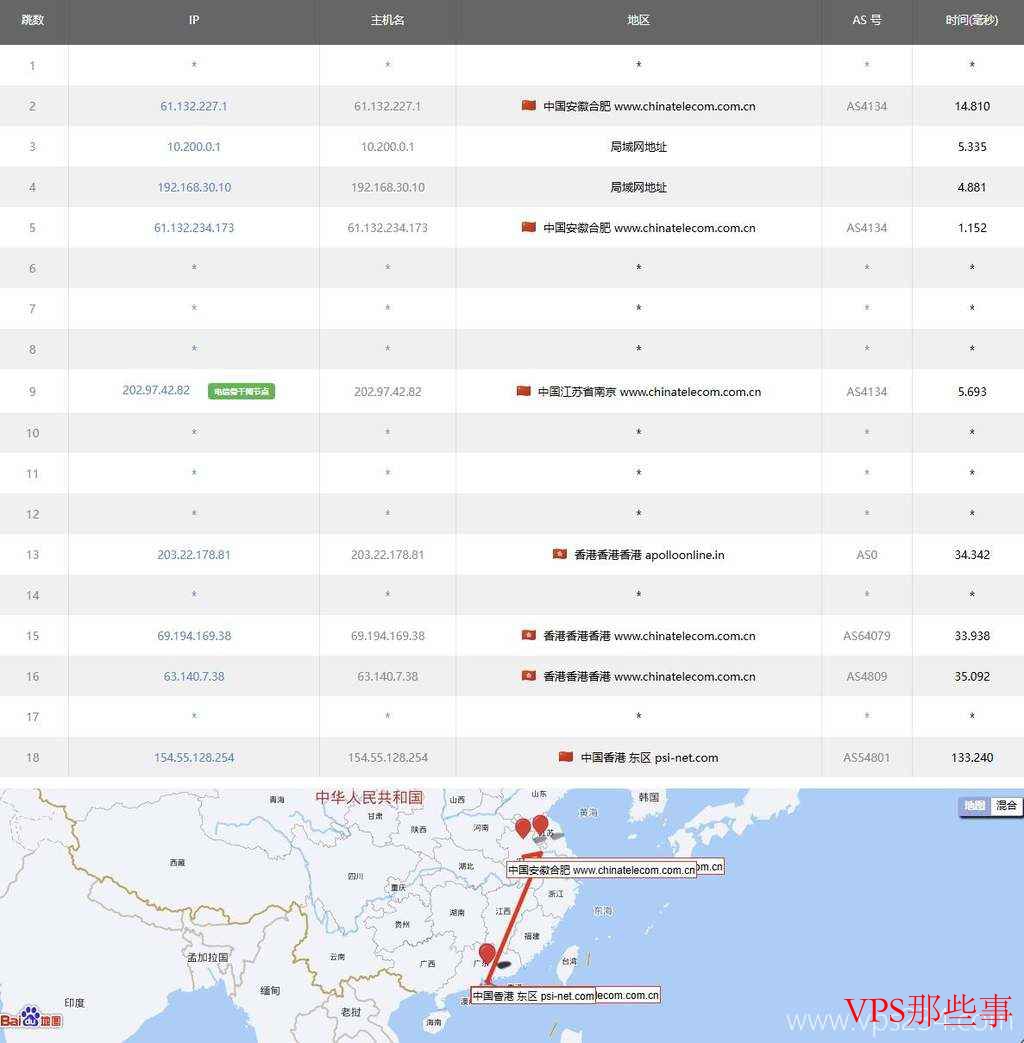
Task: Switch map to 地图 view
Action: tap(974, 806)
